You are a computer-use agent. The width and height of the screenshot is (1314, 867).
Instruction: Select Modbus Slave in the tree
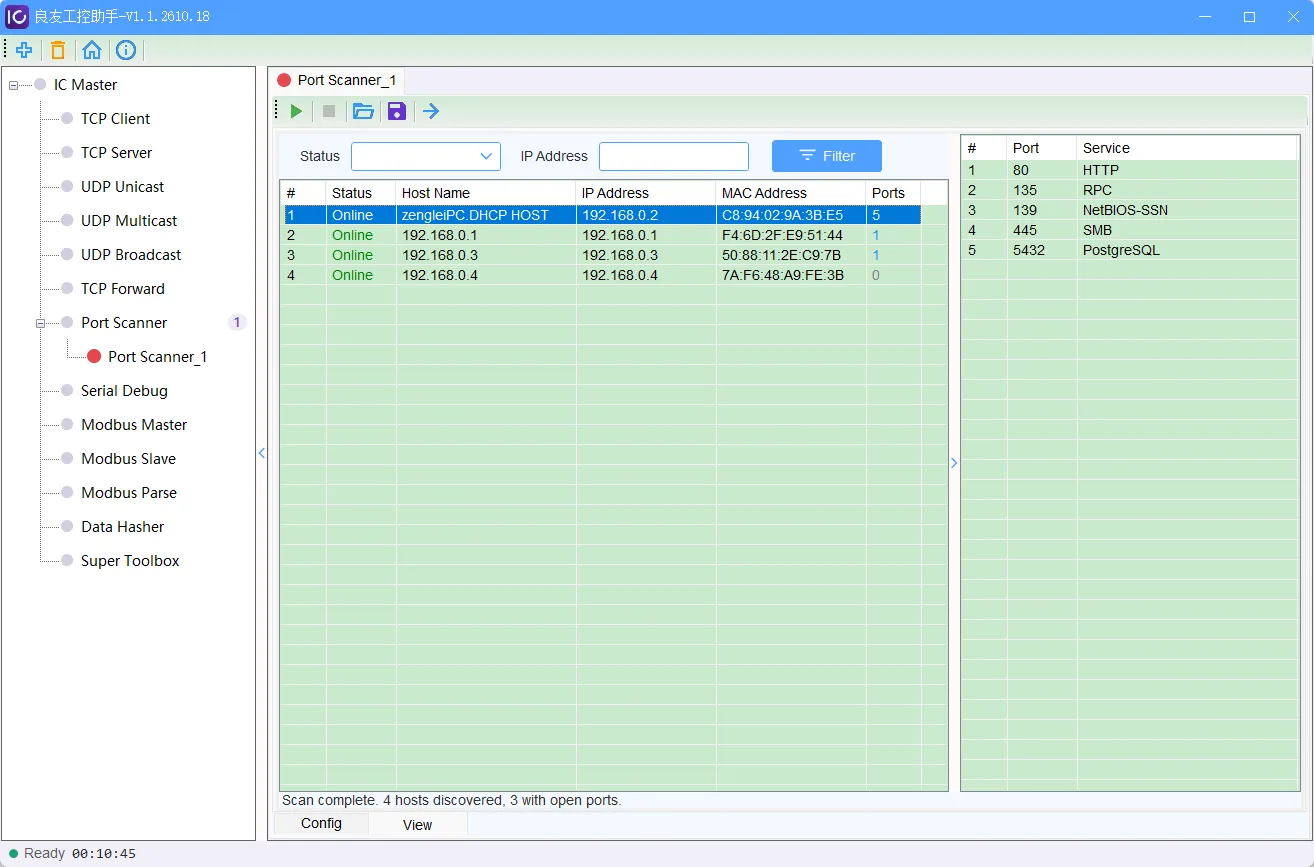(x=128, y=459)
